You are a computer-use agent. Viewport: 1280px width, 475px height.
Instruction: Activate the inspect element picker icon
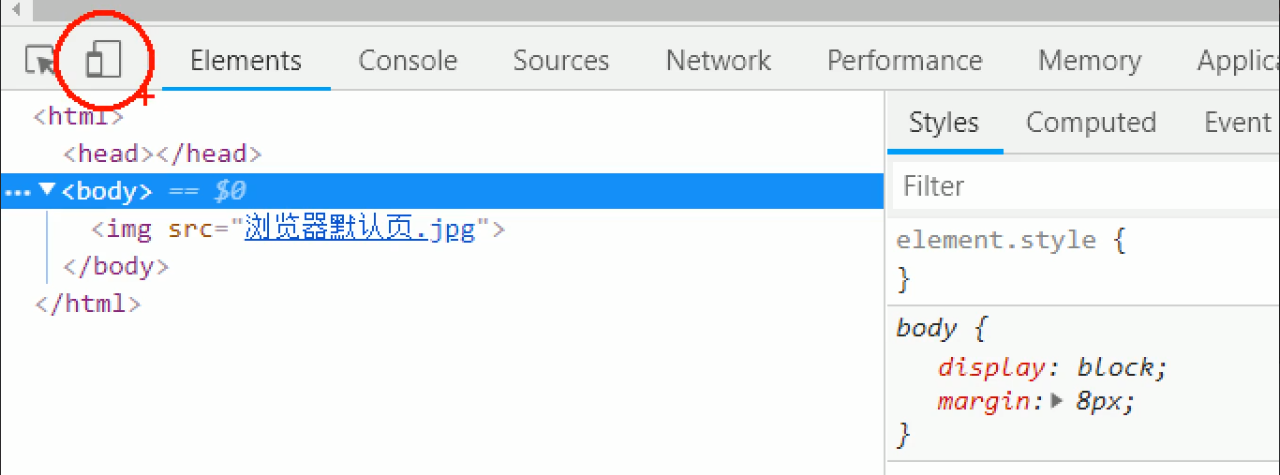point(41,60)
